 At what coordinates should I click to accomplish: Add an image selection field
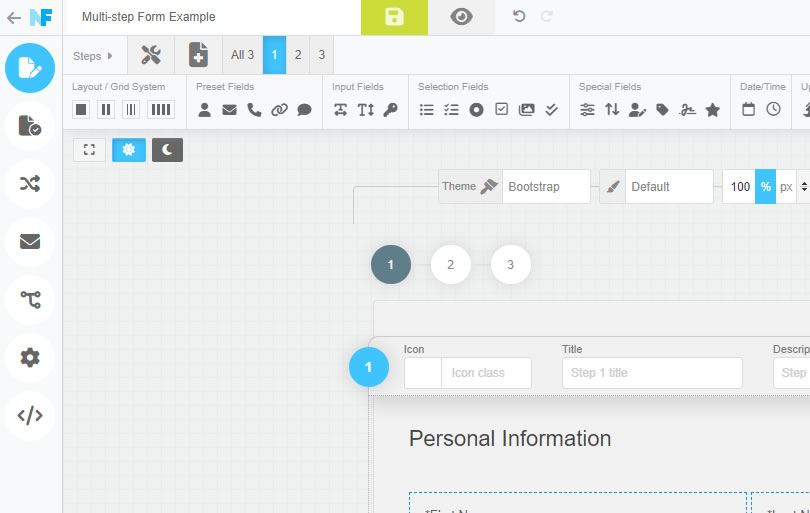click(x=526, y=110)
